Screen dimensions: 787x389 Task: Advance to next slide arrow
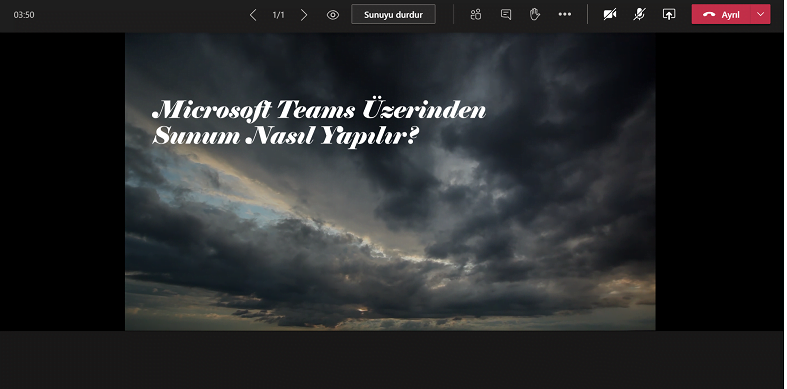(304, 15)
